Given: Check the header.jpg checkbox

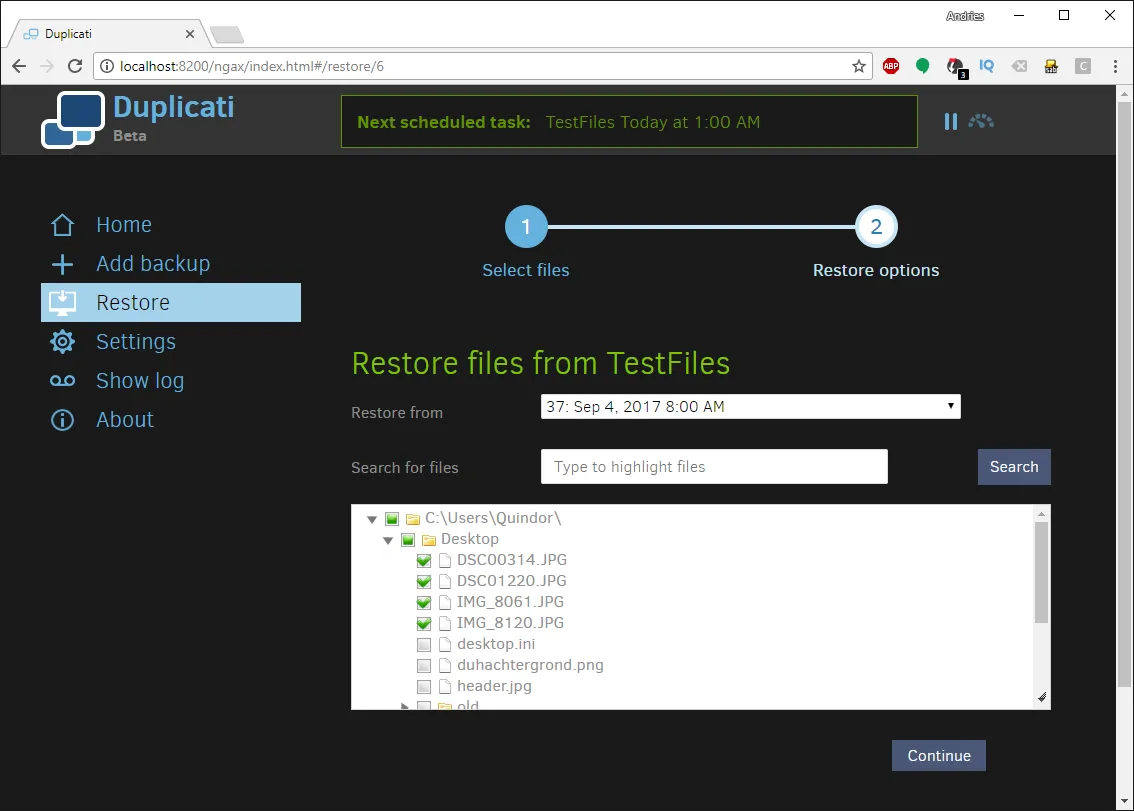Looking at the screenshot, I should click(x=424, y=687).
